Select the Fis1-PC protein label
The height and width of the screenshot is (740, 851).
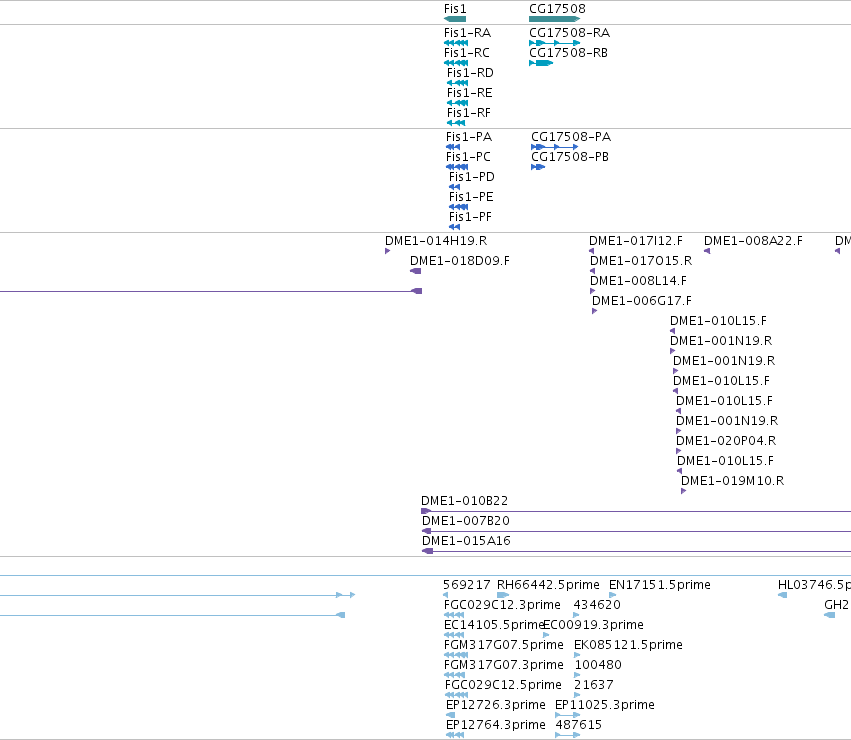[468, 157]
